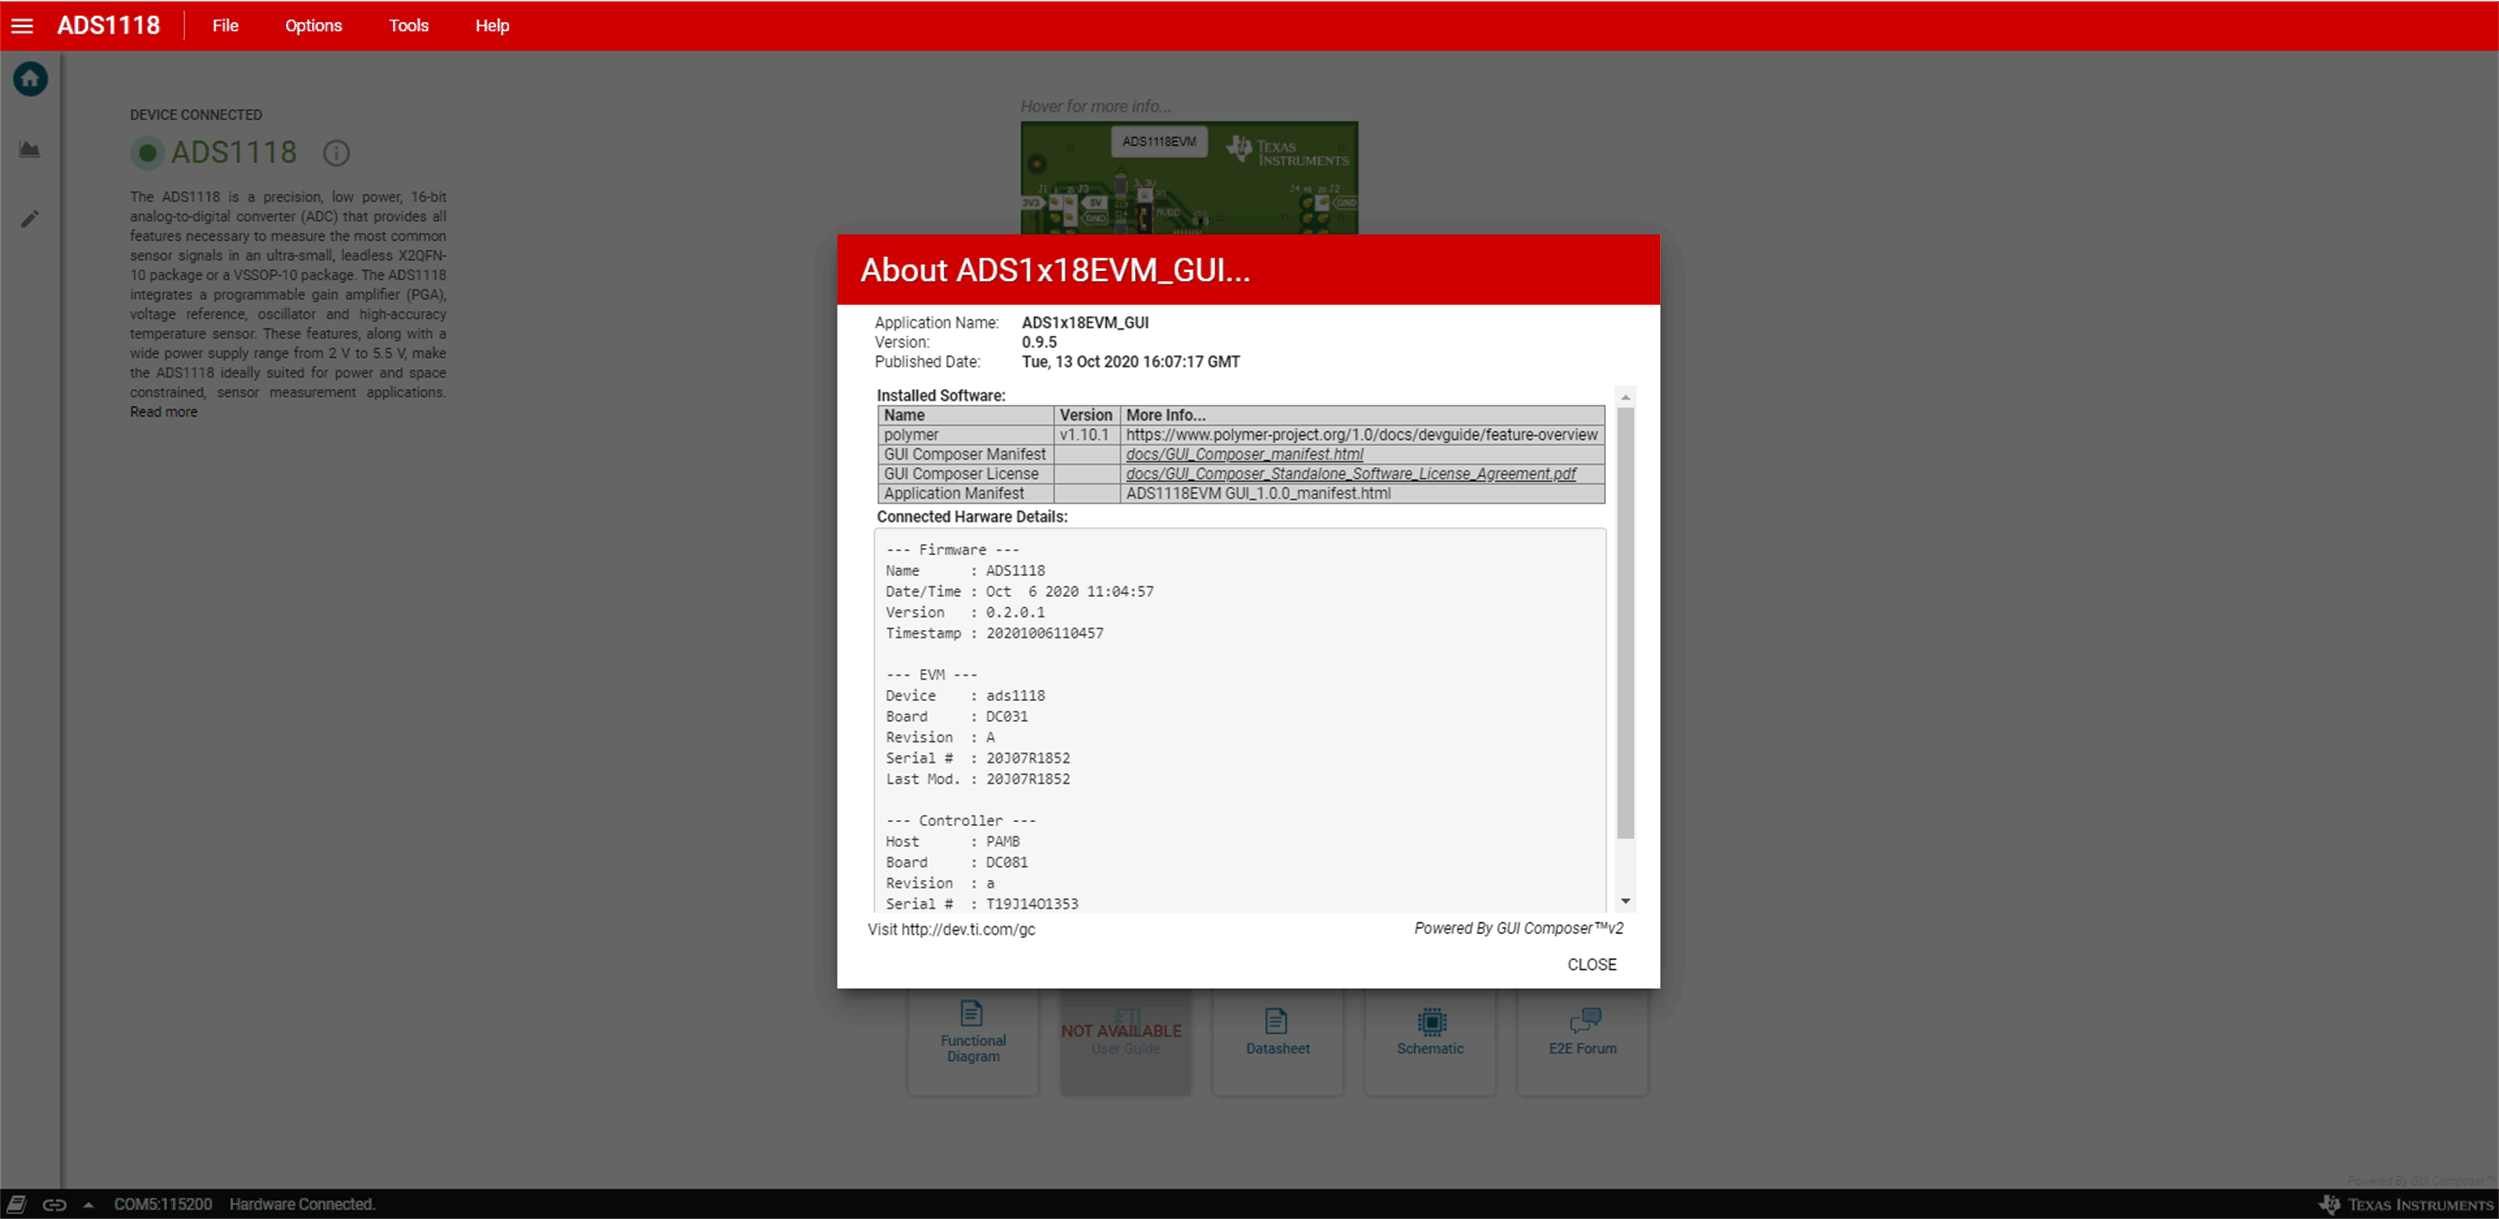
Task: Click the Home icon in the sidebar
Action: point(29,78)
